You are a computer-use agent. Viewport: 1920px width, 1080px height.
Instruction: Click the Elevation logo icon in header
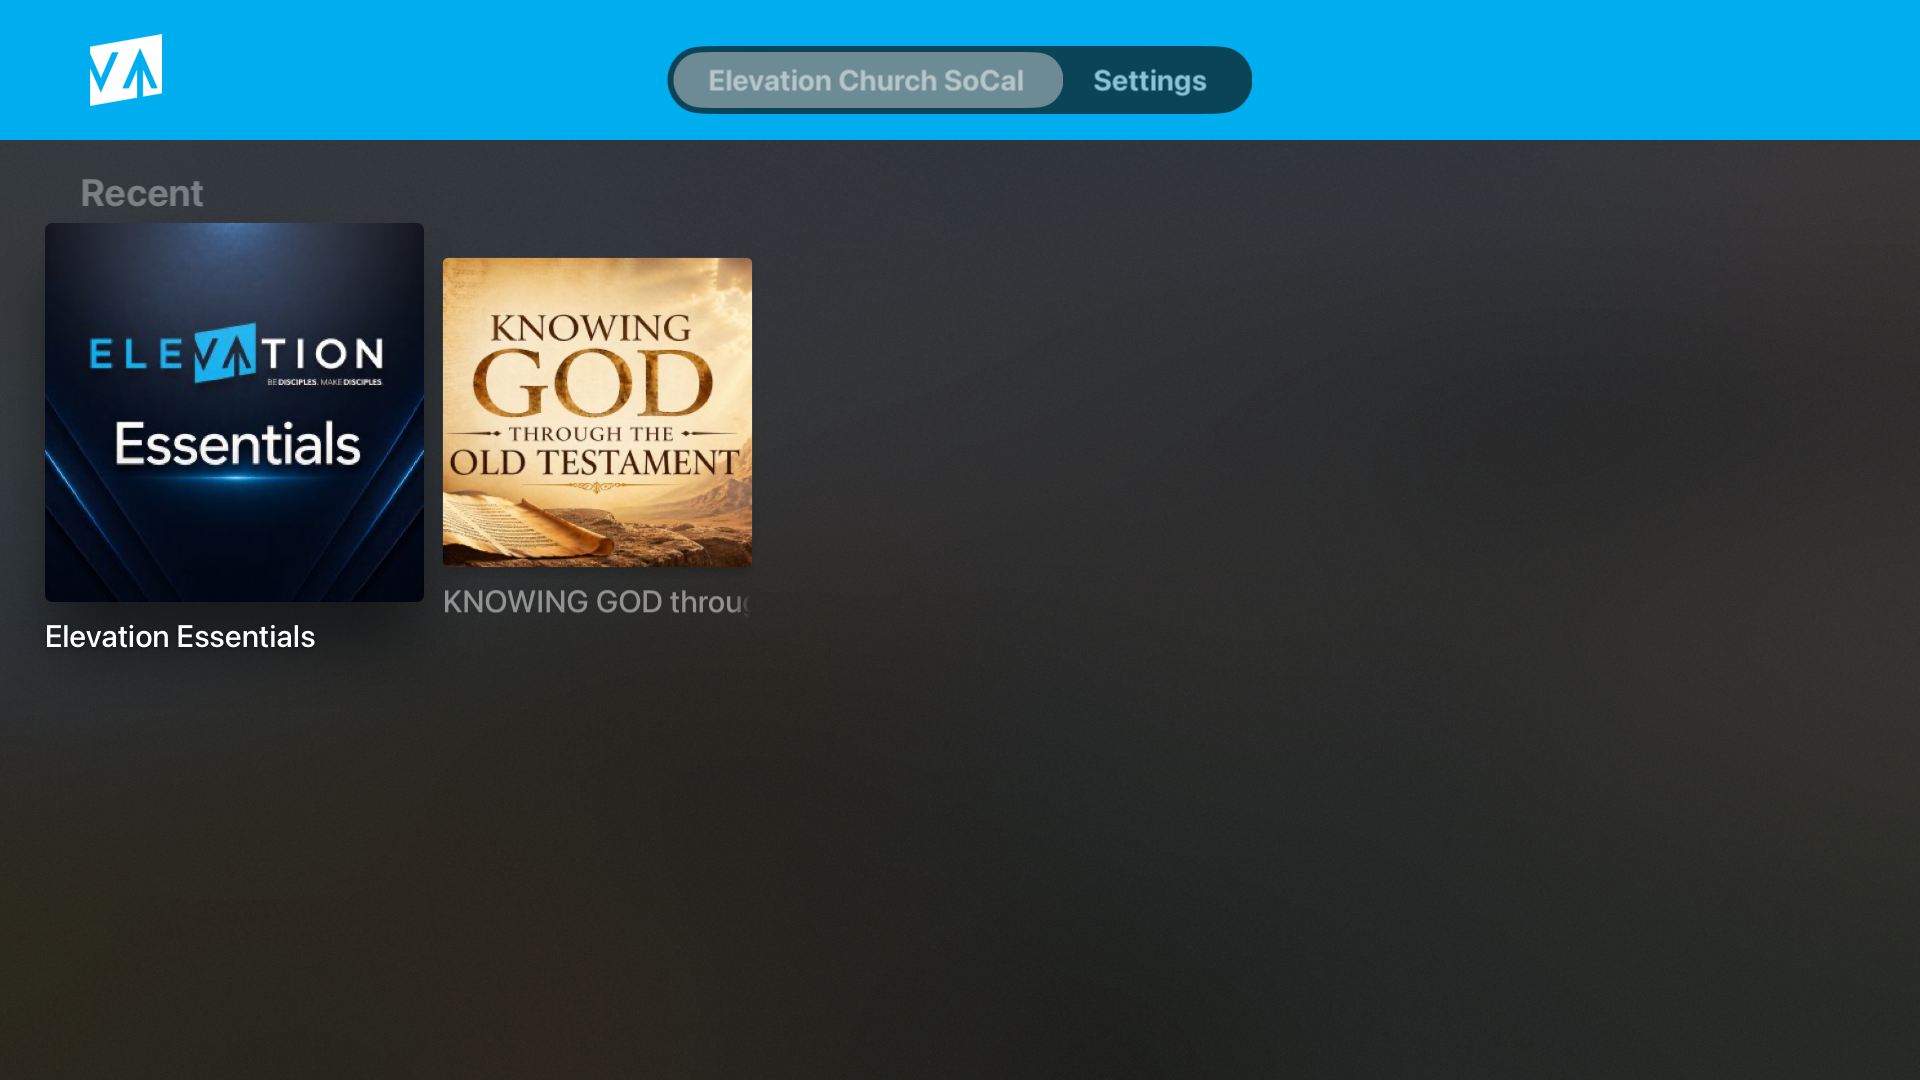point(126,70)
